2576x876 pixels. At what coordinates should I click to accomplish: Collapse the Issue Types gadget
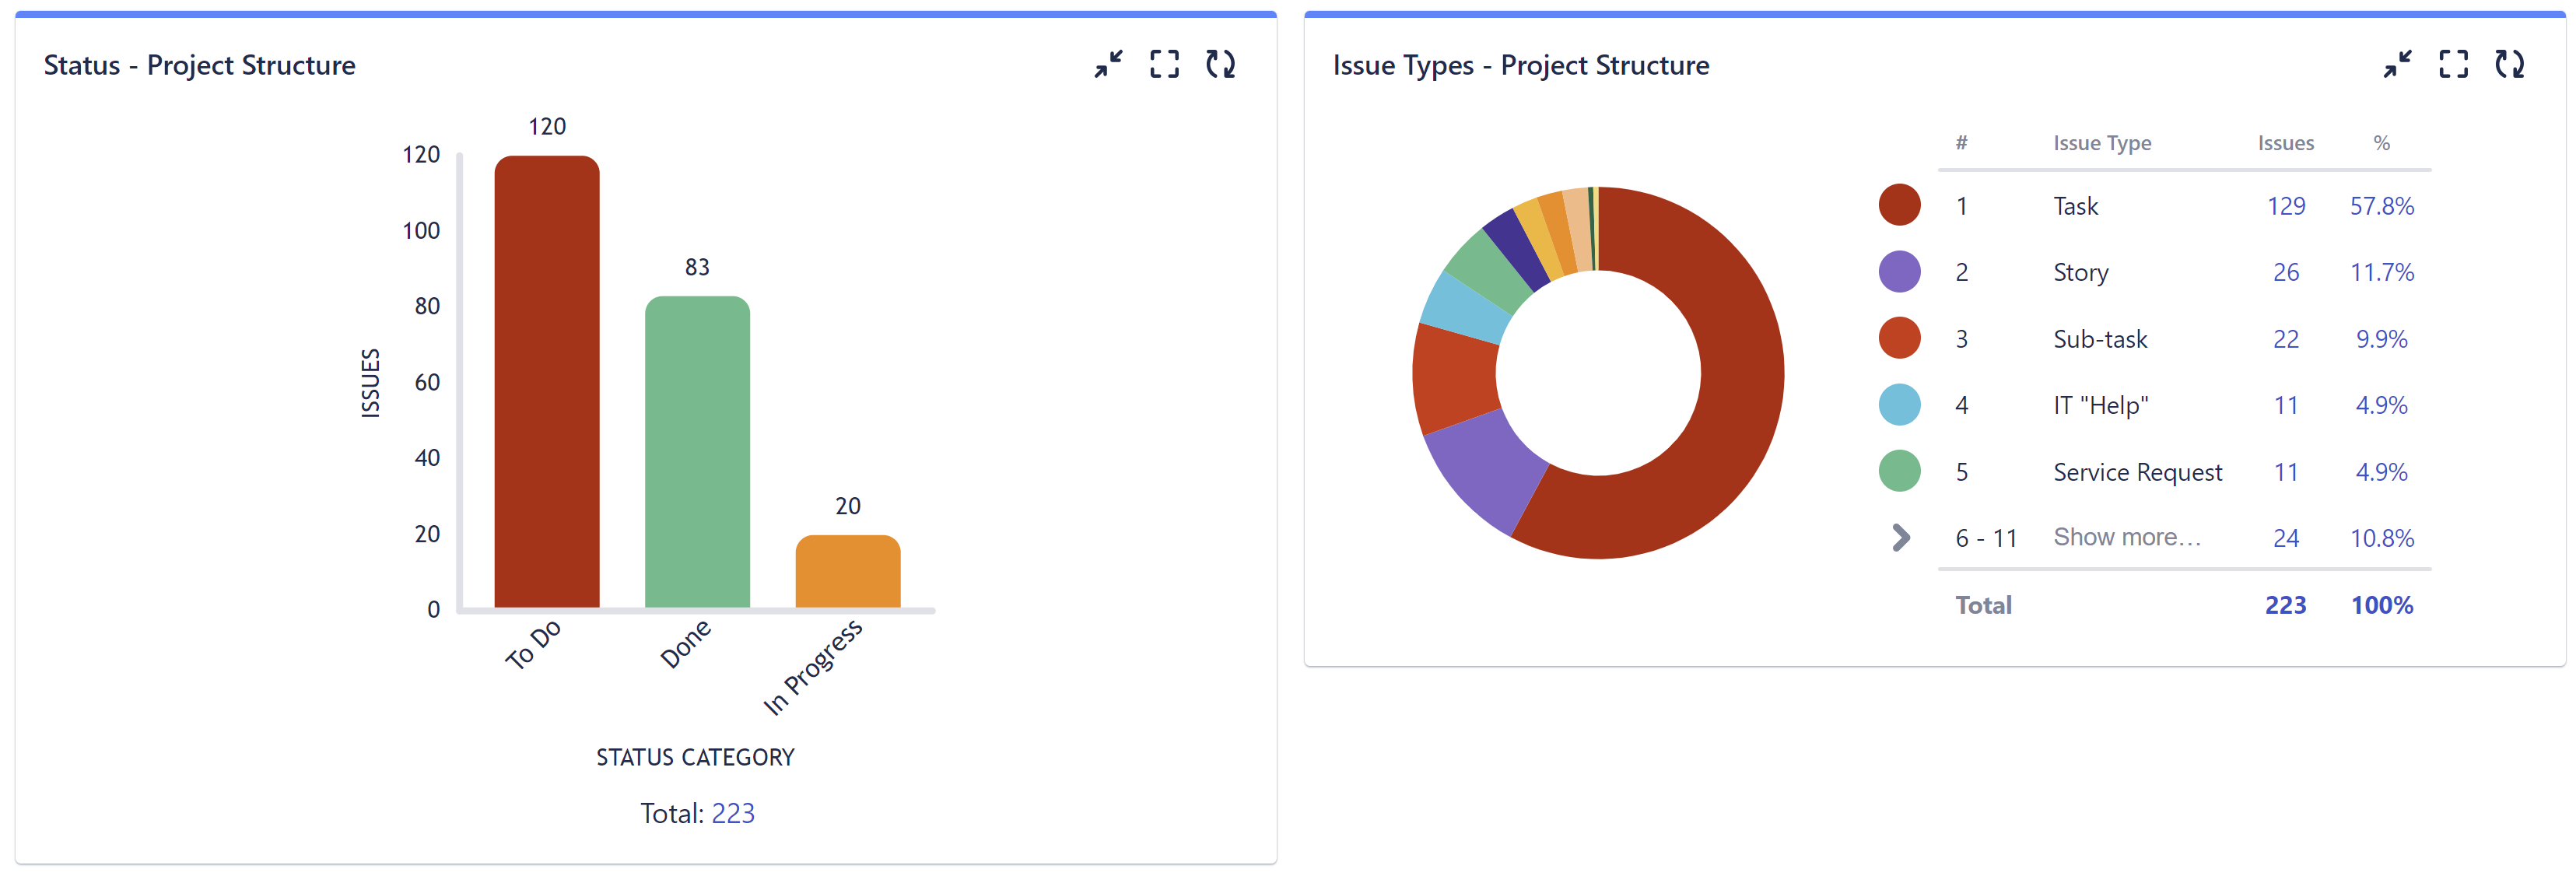[2397, 64]
